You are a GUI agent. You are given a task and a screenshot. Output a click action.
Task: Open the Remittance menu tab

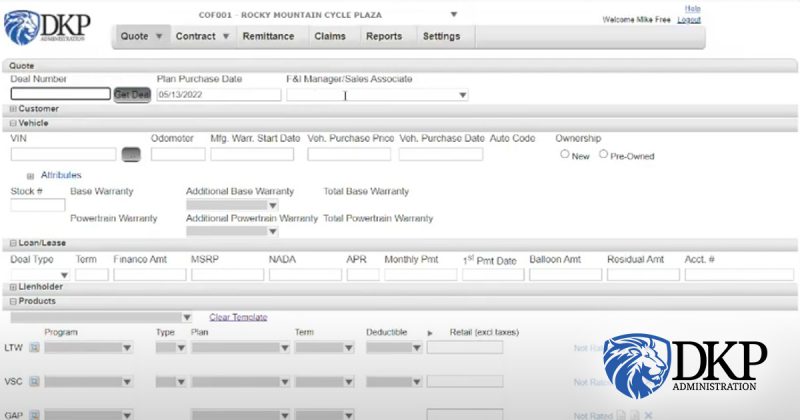coord(268,37)
